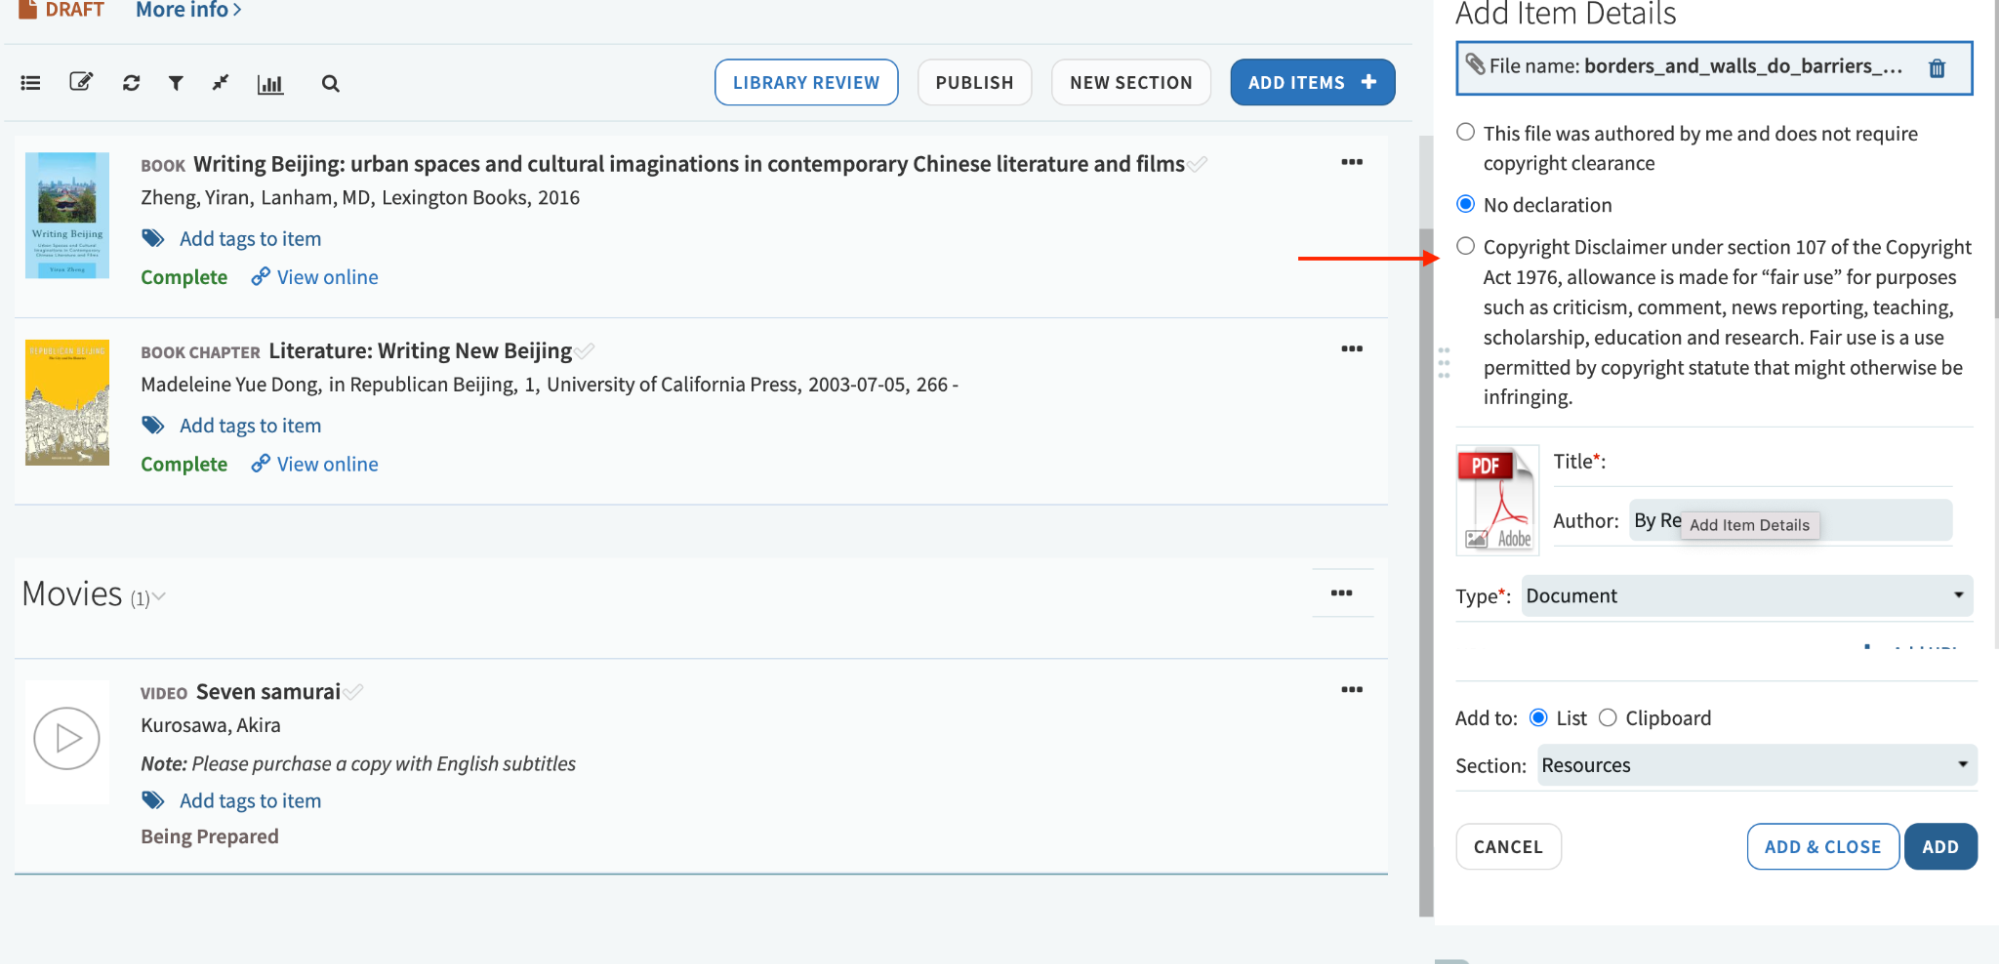Delete the attached file using the trash icon

click(x=1937, y=67)
